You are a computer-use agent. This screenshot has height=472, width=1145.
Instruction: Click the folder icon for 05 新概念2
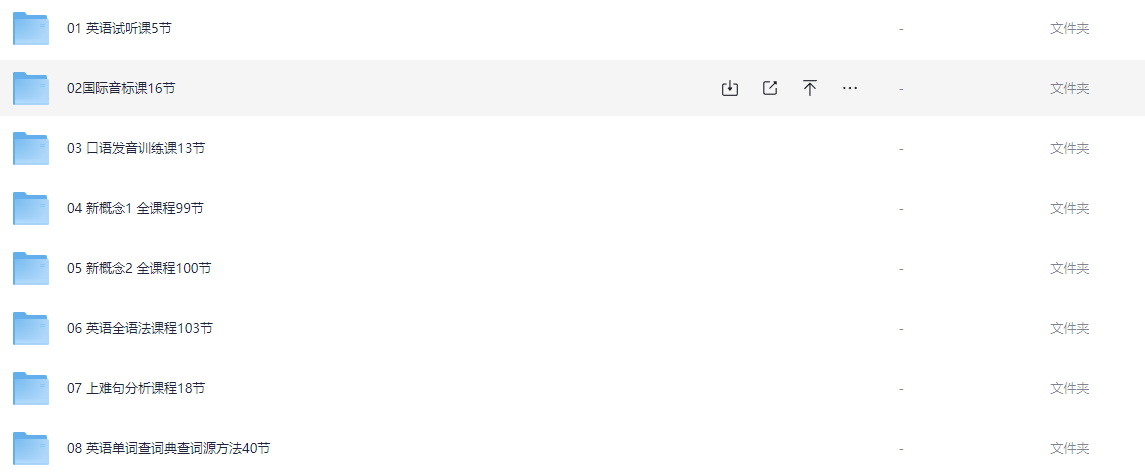[31, 268]
